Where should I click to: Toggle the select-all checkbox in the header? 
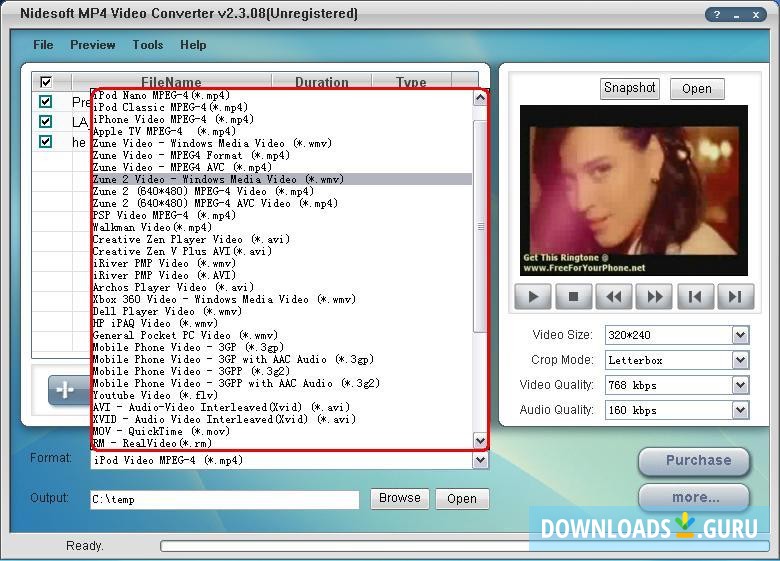[x=46, y=82]
